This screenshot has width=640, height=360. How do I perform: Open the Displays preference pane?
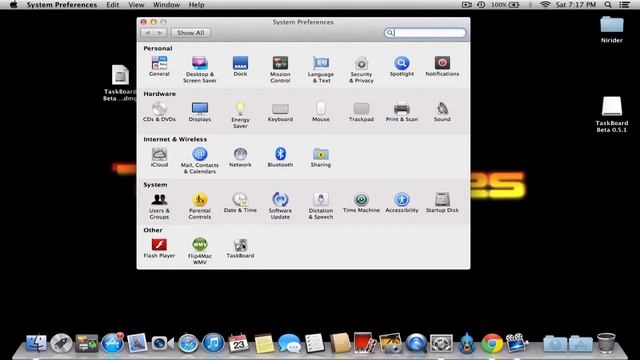(x=200, y=111)
